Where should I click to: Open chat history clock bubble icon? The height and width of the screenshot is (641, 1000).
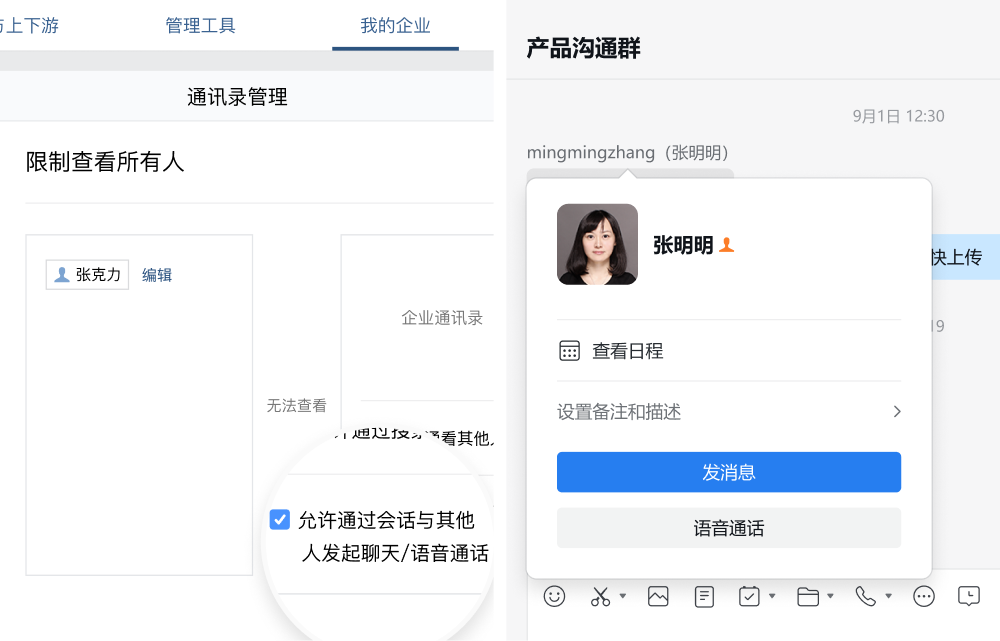point(969,596)
